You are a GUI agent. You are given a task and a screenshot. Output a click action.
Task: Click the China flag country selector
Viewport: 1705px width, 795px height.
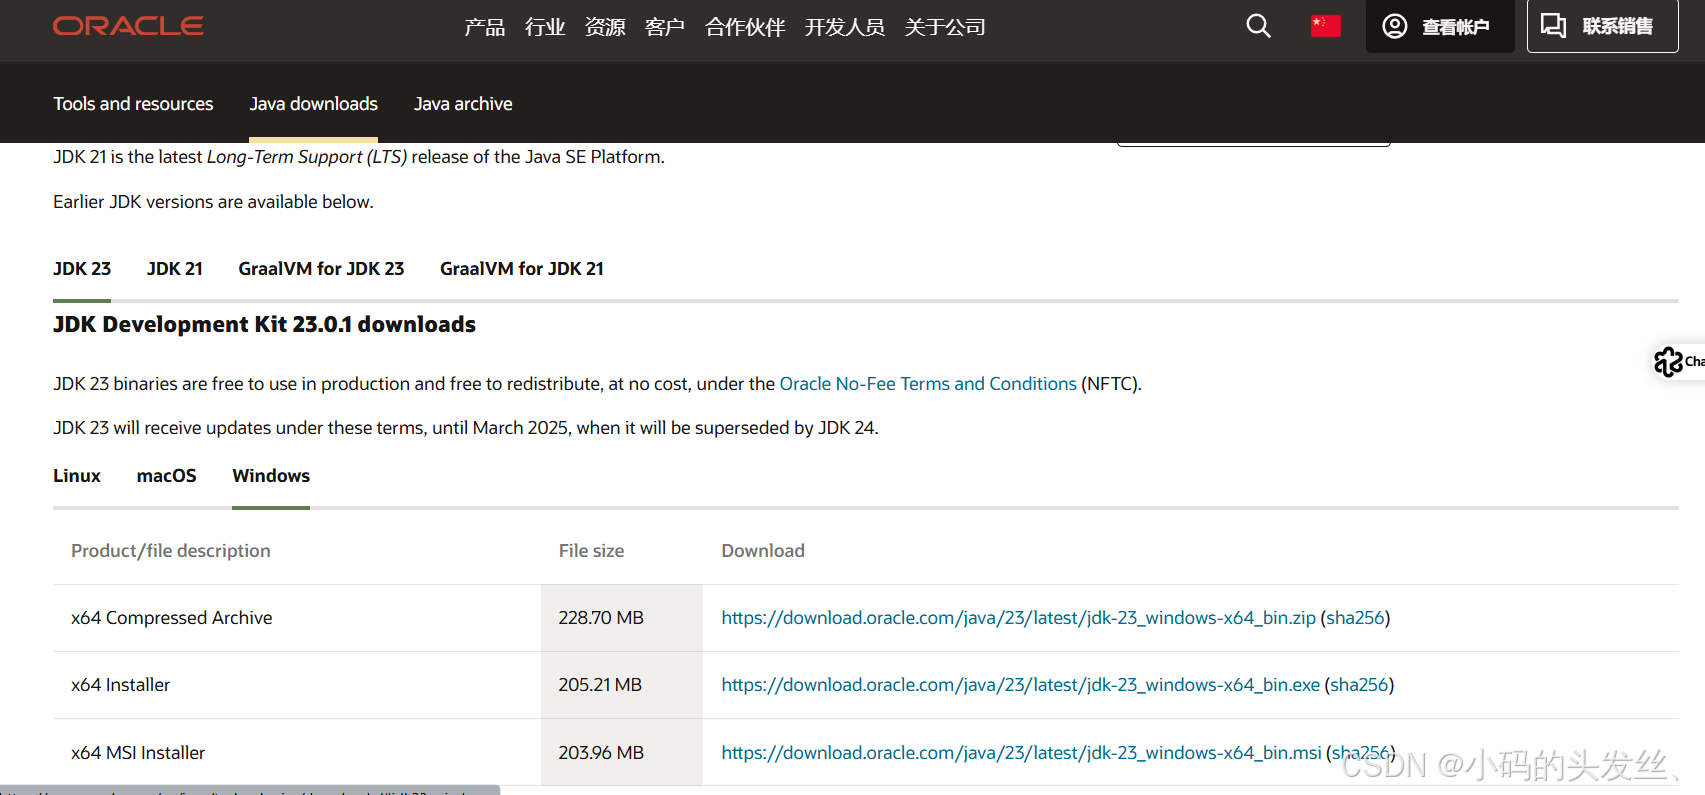(1326, 26)
